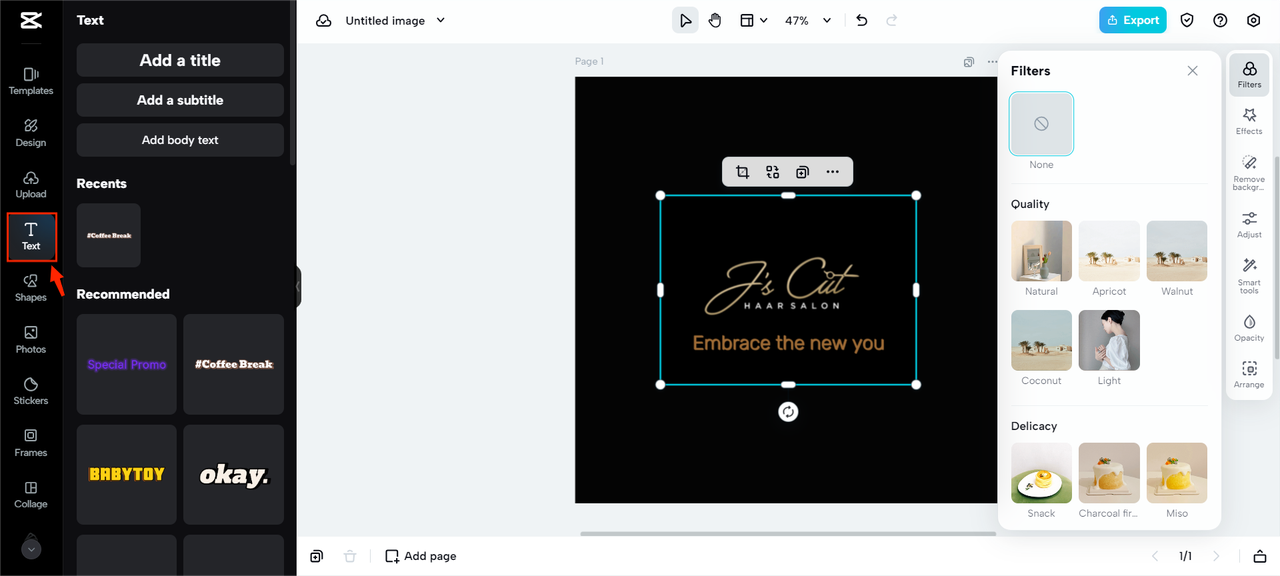This screenshot has width=1280, height=576.
Task: Click duplicate icon in floating toolbar
Action: (x=802, y=172)
